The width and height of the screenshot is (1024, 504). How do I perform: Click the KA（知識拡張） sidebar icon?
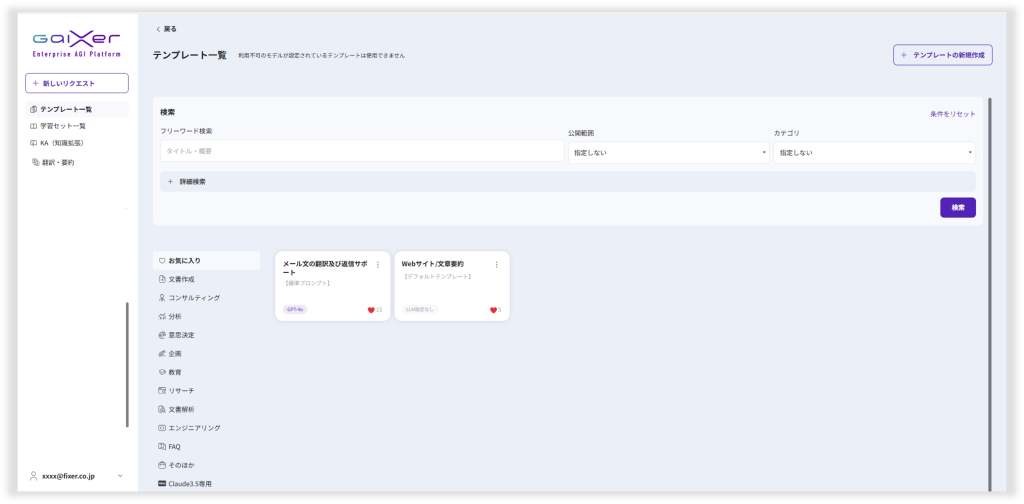(x=33, y=142)
